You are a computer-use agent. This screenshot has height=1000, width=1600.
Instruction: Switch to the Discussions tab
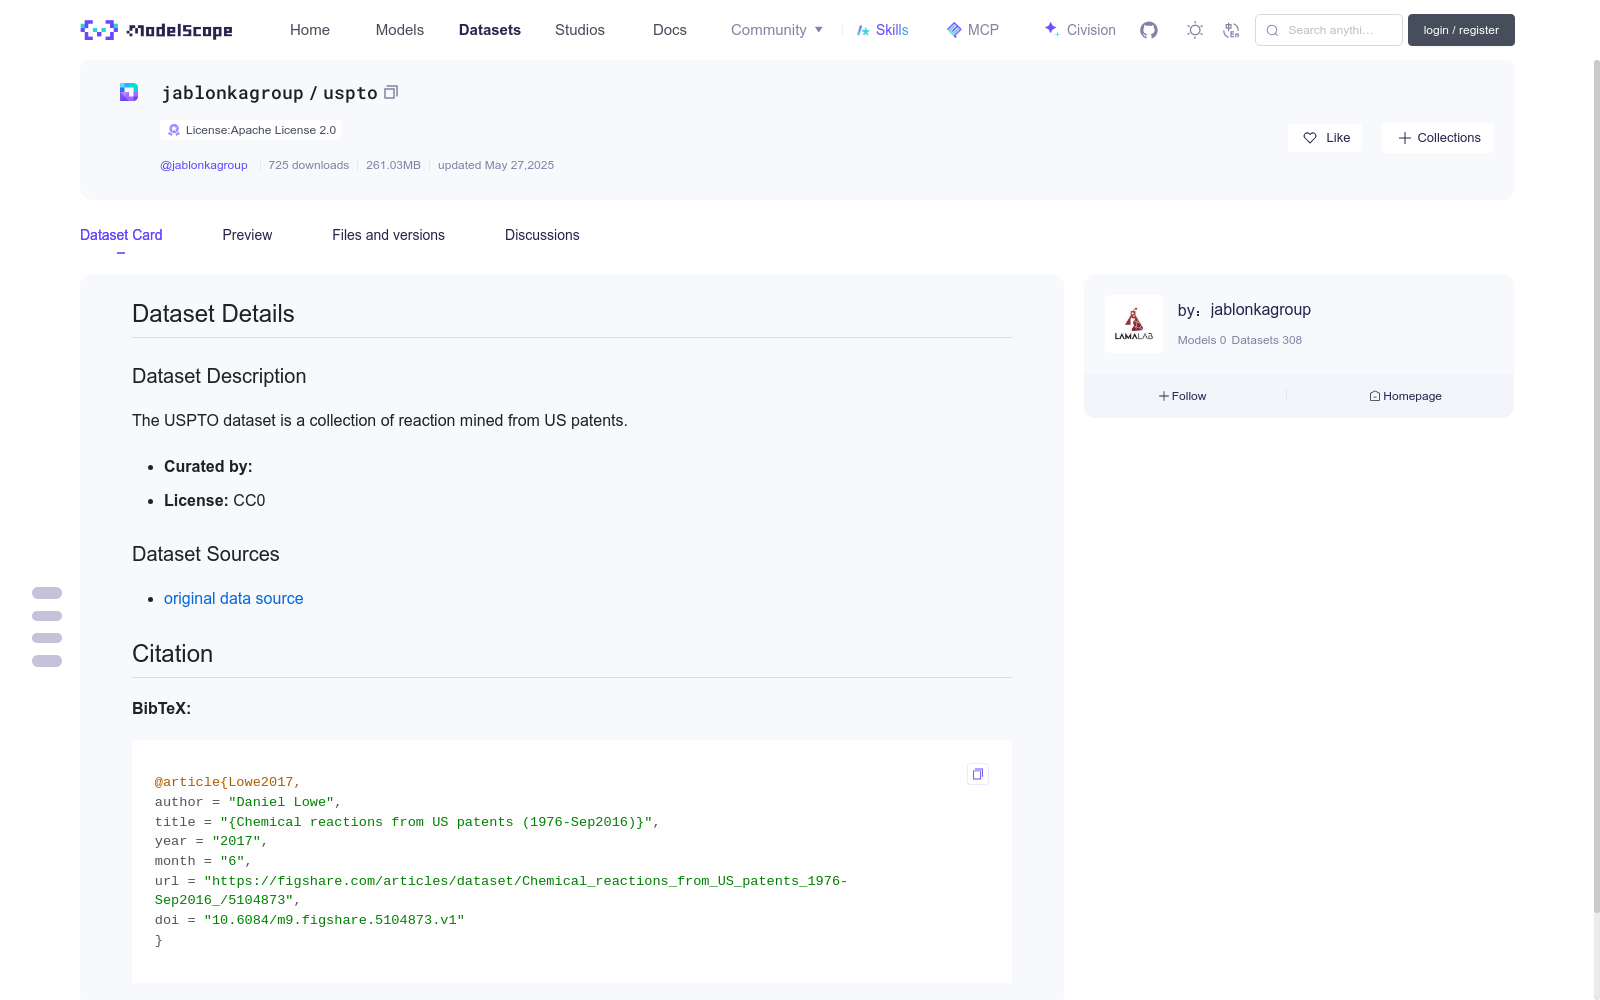(x=542, y=235)
